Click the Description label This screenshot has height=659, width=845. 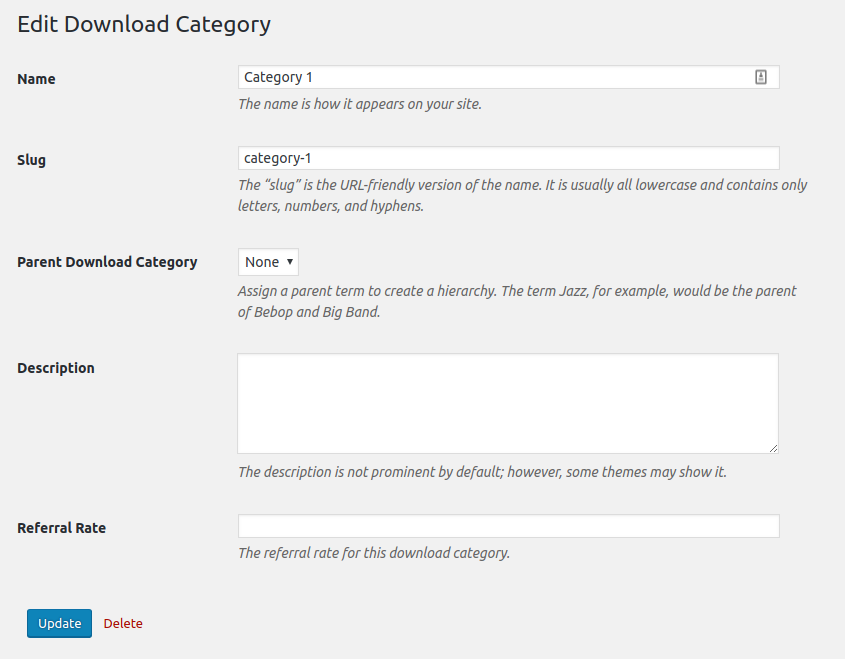[x=56, y=368]
